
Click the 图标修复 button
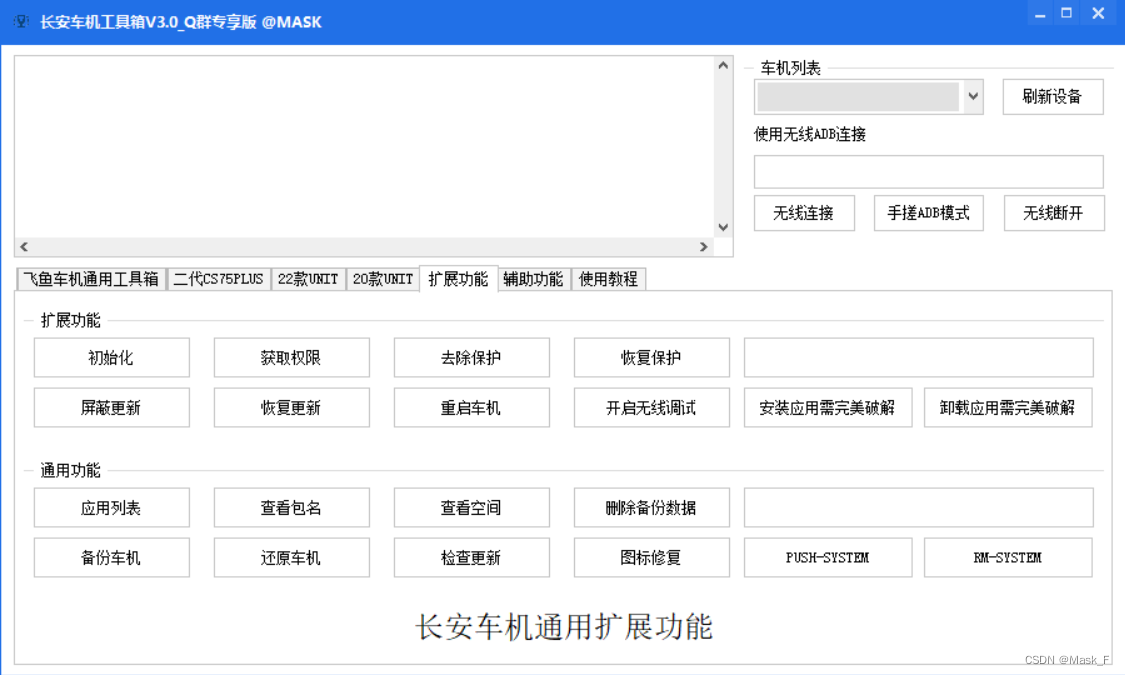tap(651, 557)
